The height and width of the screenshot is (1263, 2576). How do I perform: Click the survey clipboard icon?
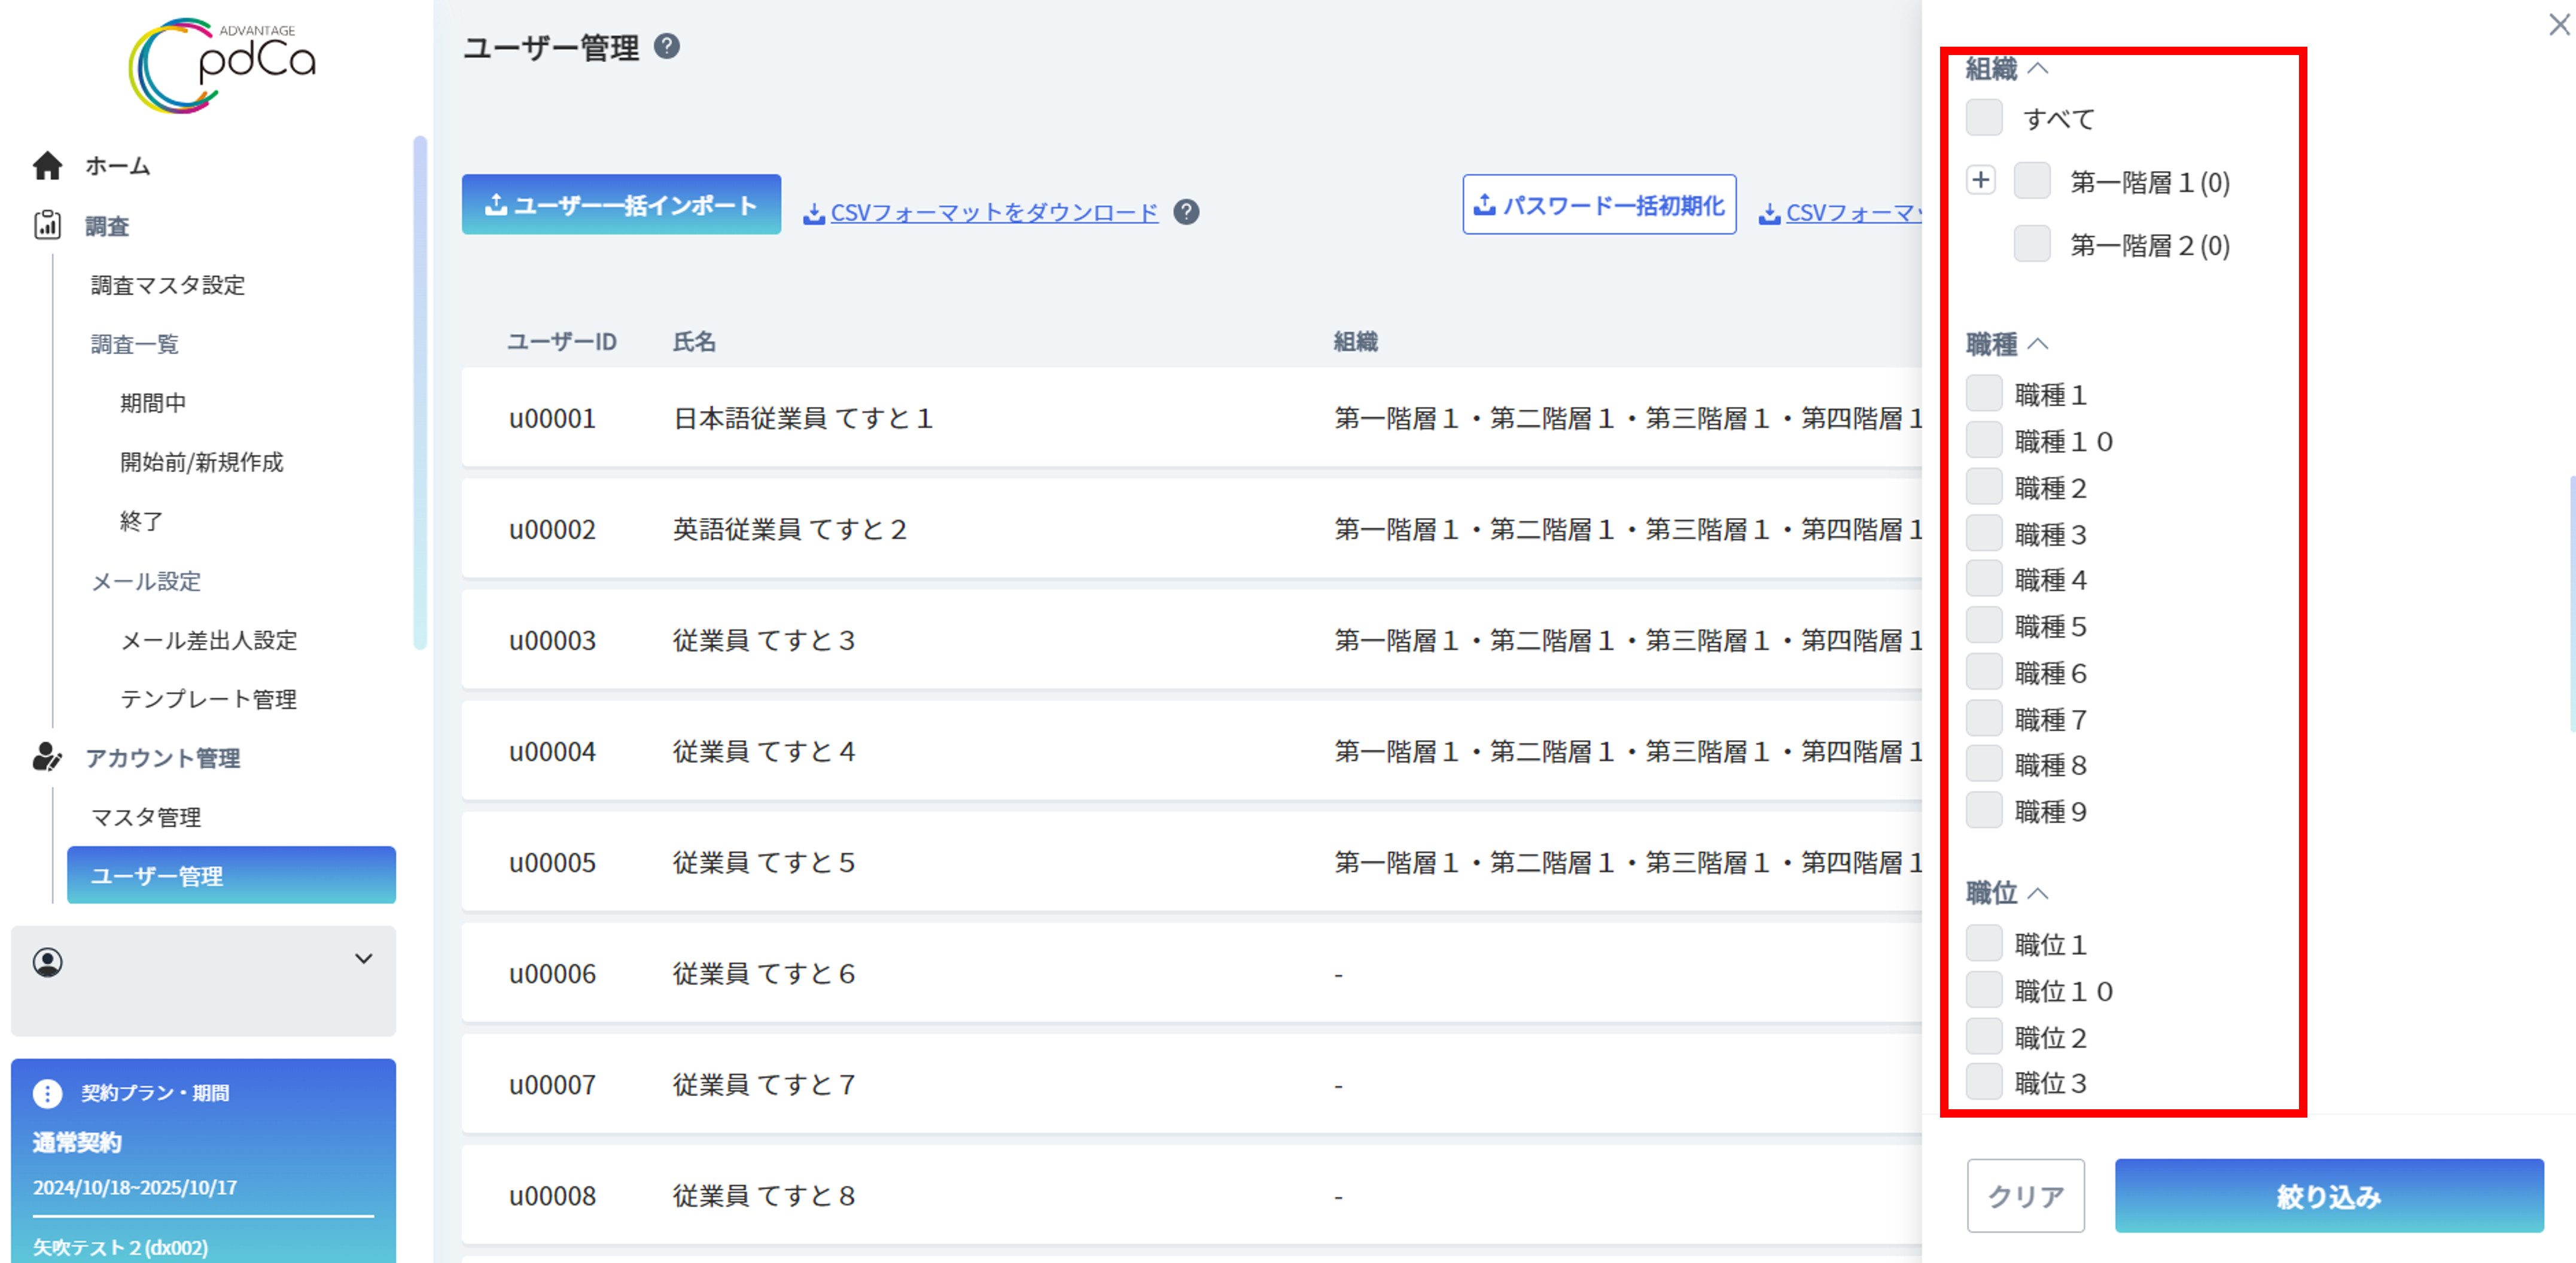click(47, 226)
